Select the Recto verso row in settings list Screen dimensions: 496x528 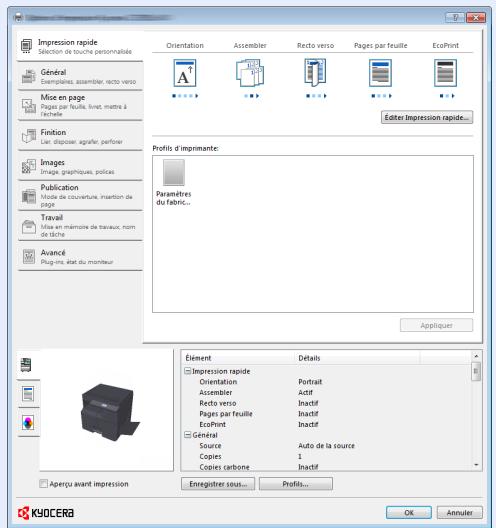click(x=327, y=403)
